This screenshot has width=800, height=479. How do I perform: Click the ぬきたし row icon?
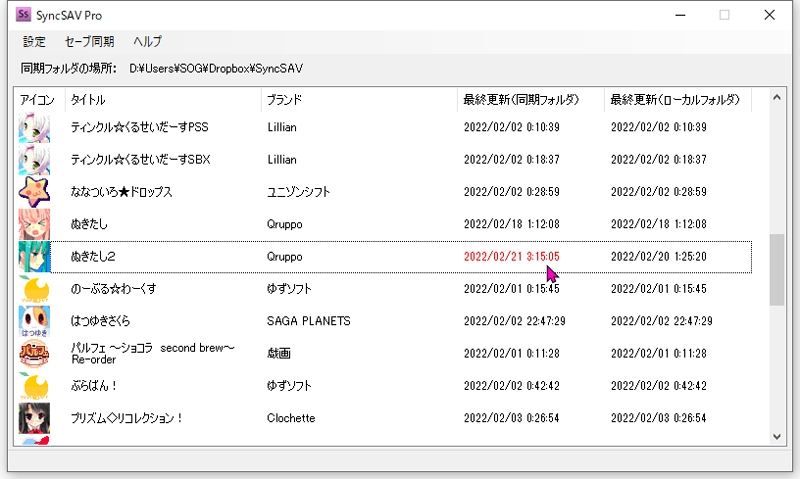34,225
